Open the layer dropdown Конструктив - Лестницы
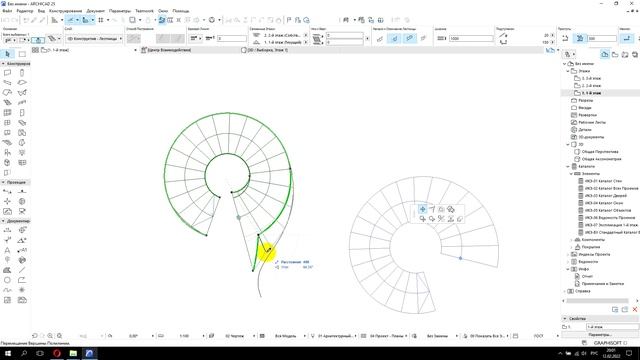Screen dimensions: 640x360 pyautogui.click(x=94, y=38)
